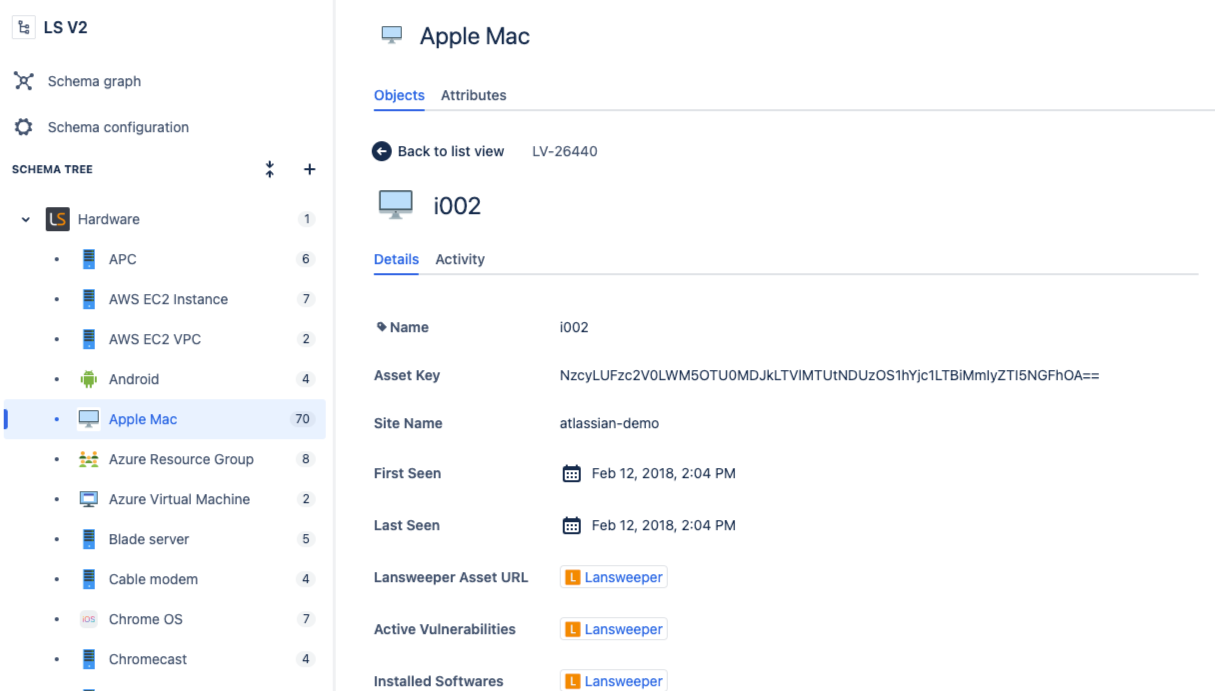Viewport: 1215px width, 691px height.
Task: Add new object type plus icon
Action: click(x=309, y=169)
